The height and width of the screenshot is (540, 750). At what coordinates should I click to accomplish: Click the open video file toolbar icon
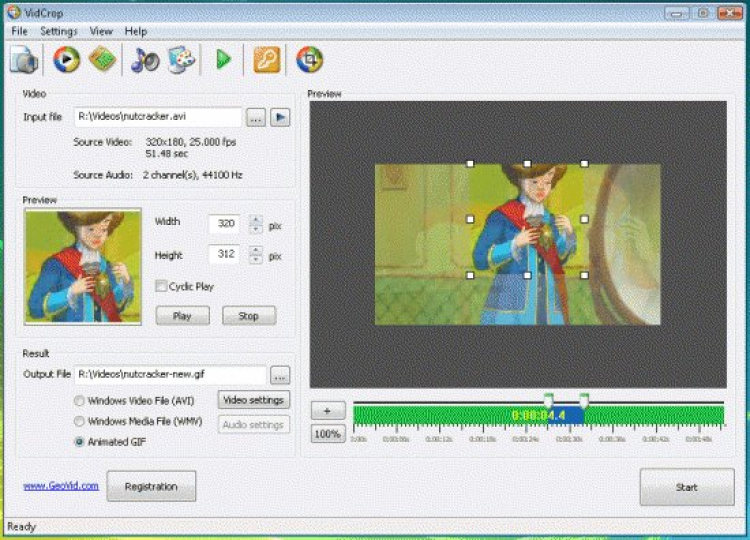(x=24, y=59)
